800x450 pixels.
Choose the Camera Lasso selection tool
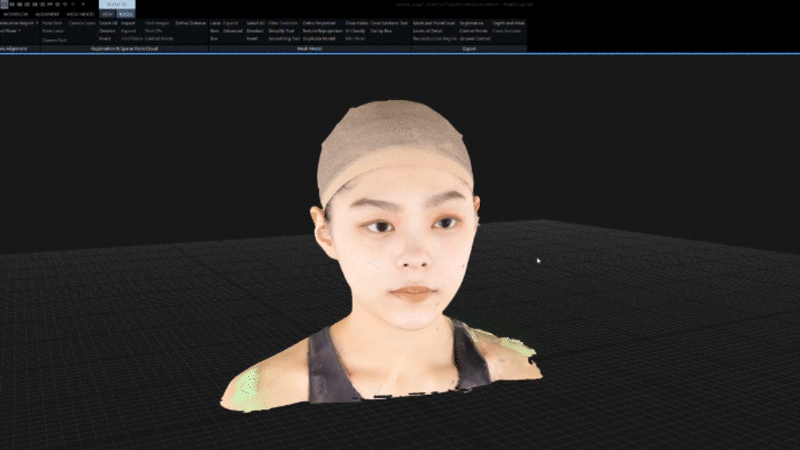click(82, 23)
